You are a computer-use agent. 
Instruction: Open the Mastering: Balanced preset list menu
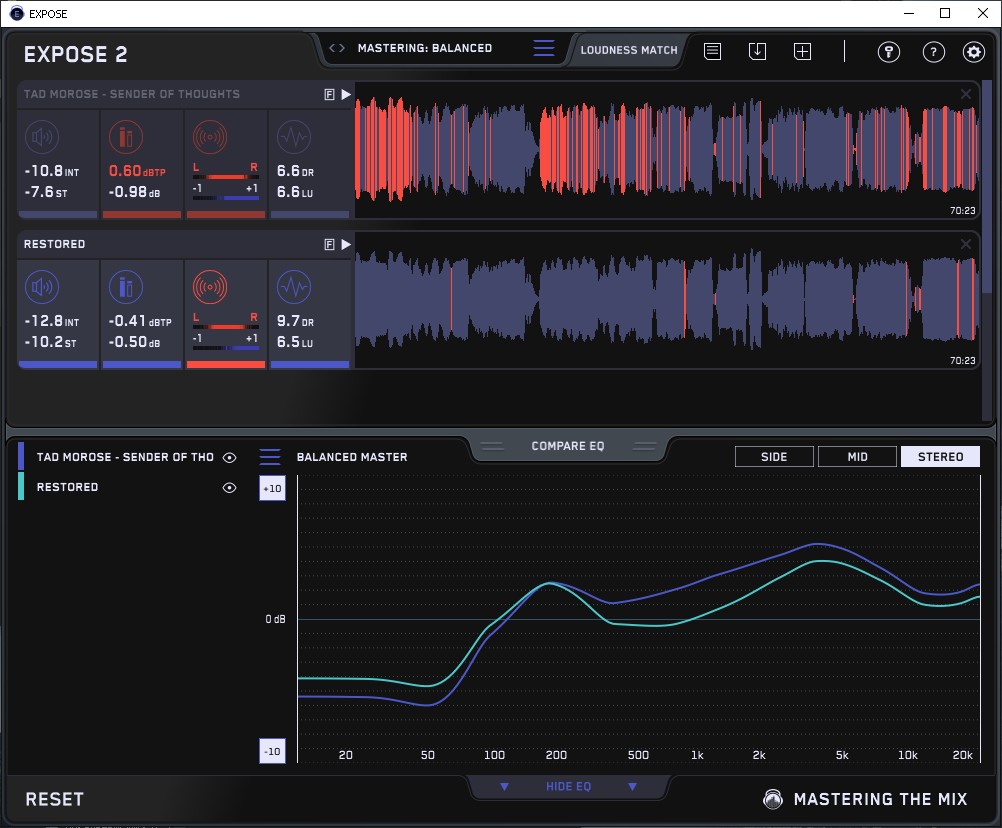click(x=543, y=48)
